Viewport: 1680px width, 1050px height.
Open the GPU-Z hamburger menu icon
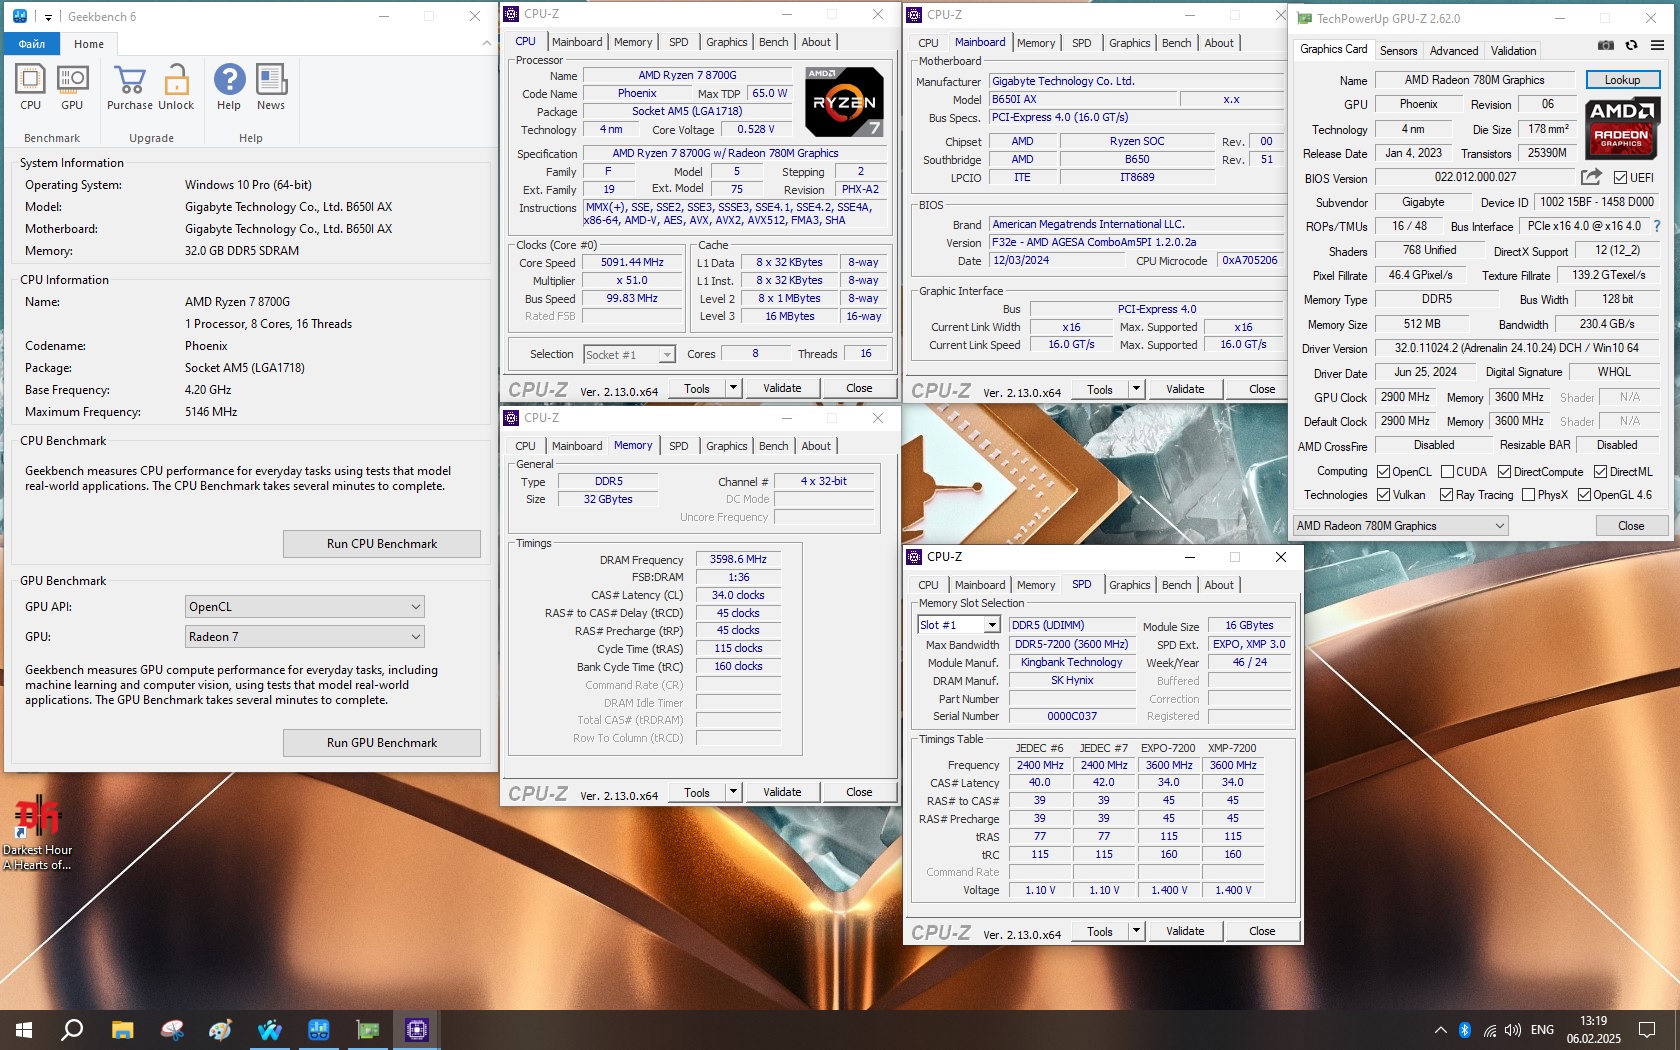(x=1657, y=45)
